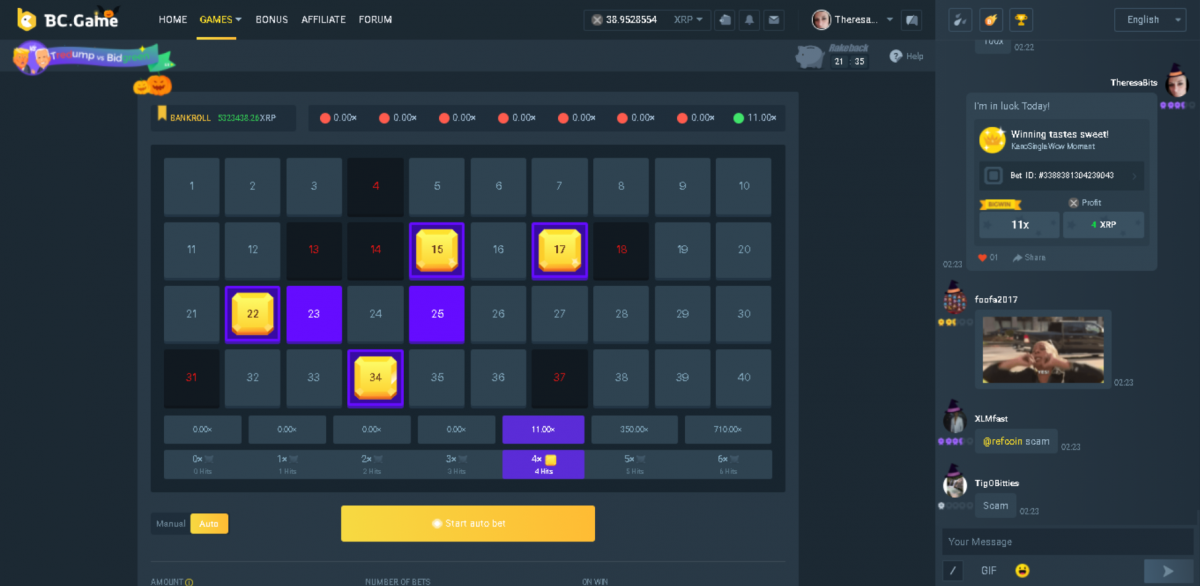
Task: Click the Help question mark icon
Action: [x=896, y=56]
